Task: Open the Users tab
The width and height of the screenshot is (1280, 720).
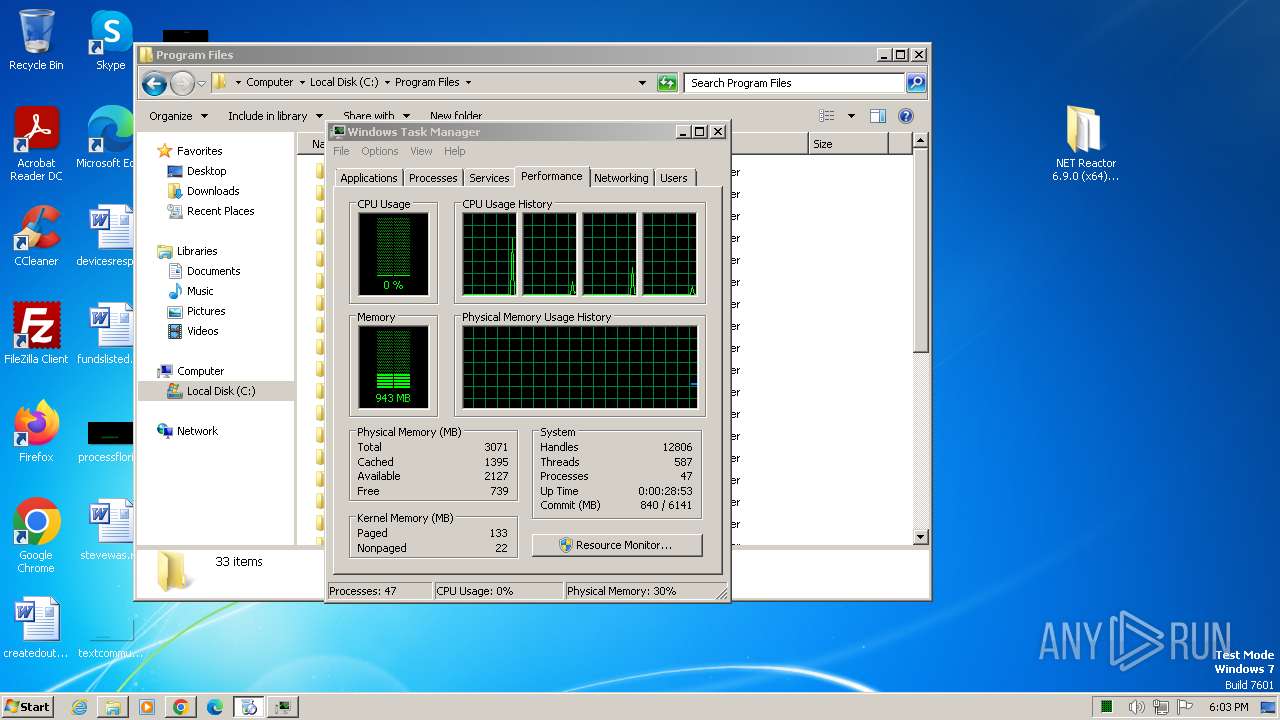Action: point(674,178)
